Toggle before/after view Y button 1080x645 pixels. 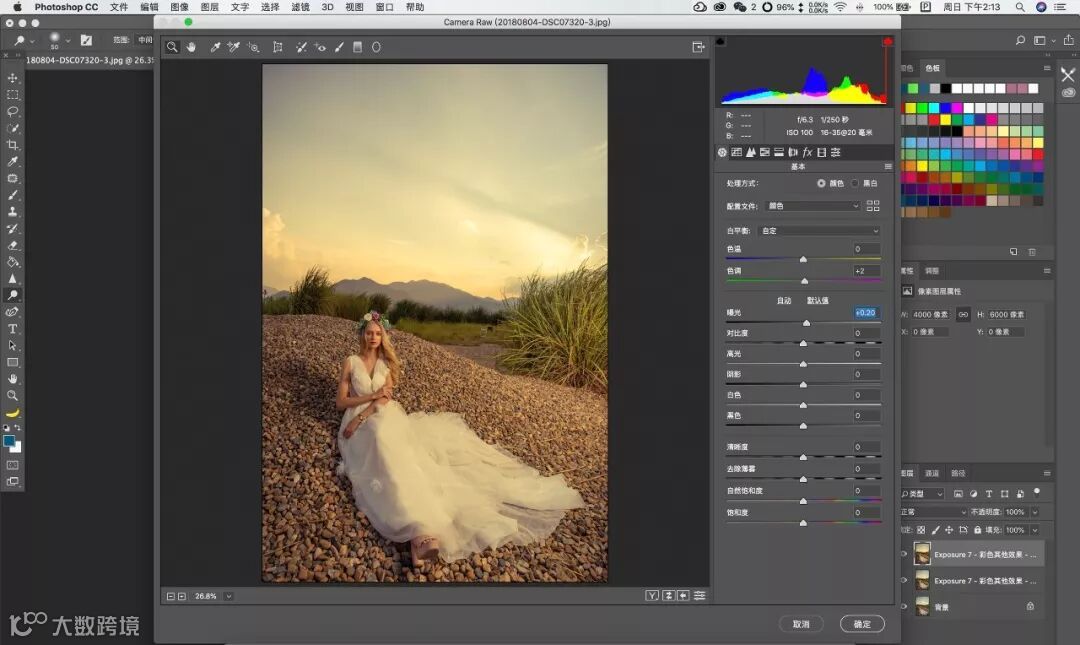pyautogui.click(x=652, y=595)
